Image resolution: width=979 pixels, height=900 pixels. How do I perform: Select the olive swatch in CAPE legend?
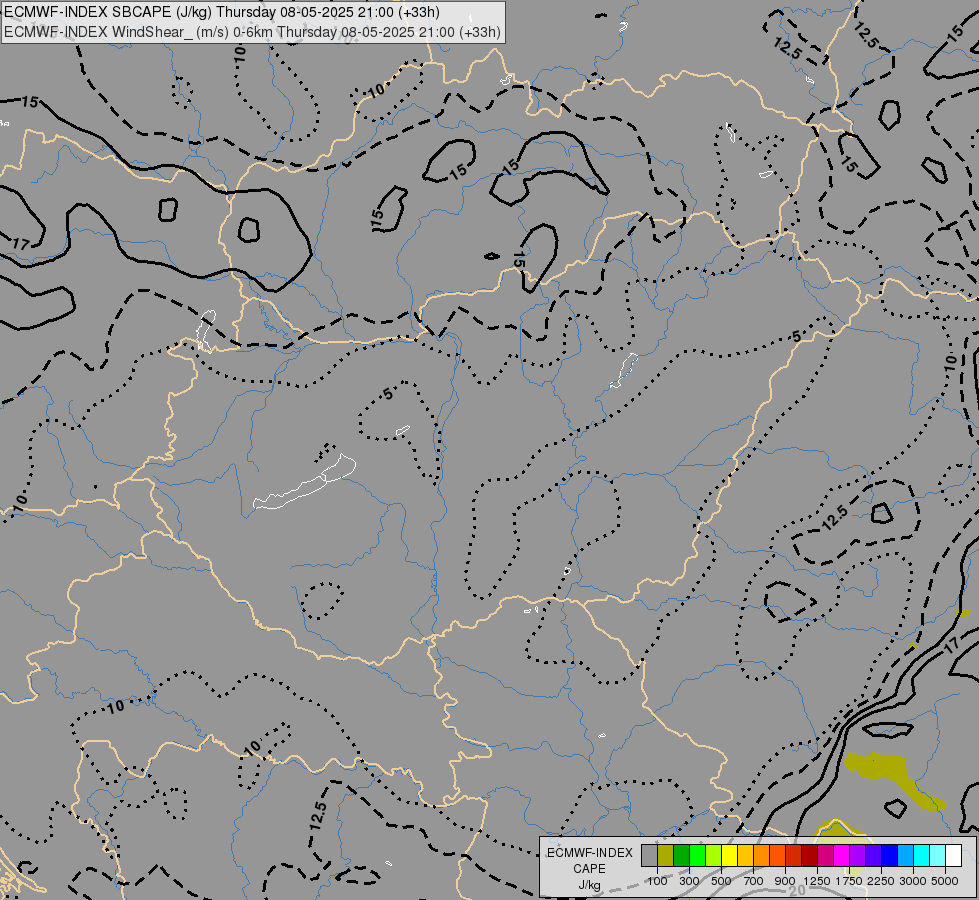point(666,855)
